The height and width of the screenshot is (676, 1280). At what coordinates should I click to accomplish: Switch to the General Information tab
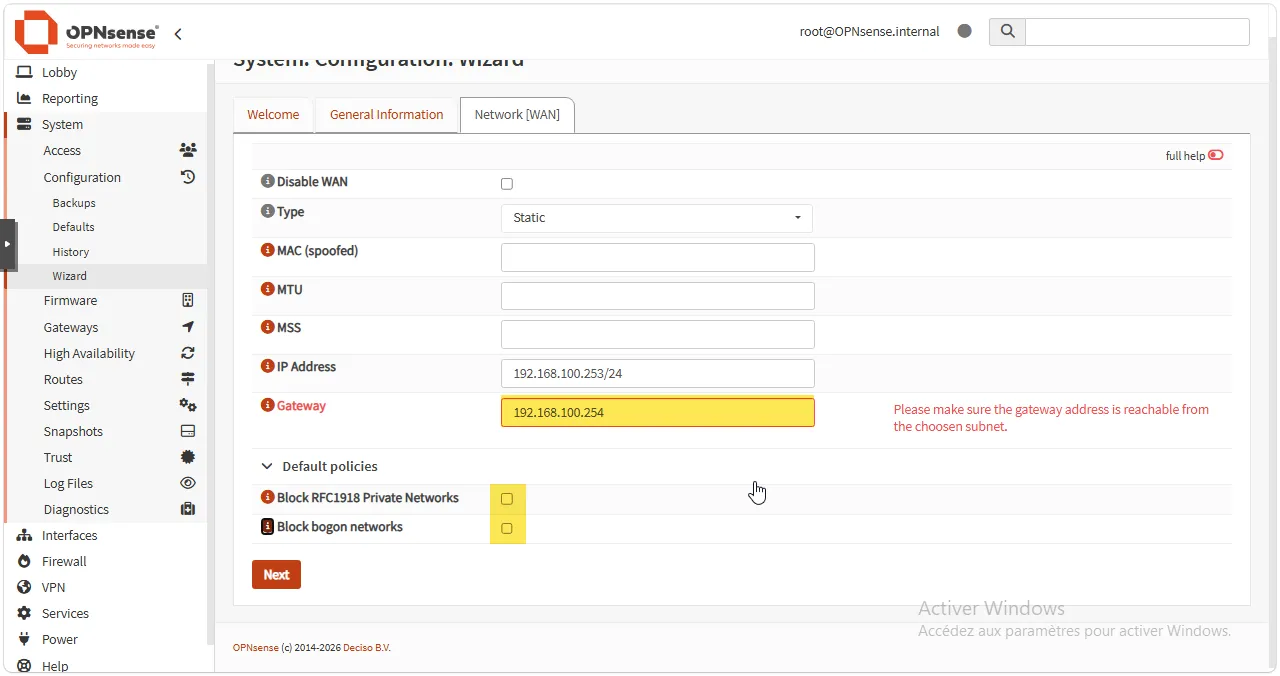tap(386, 115)
